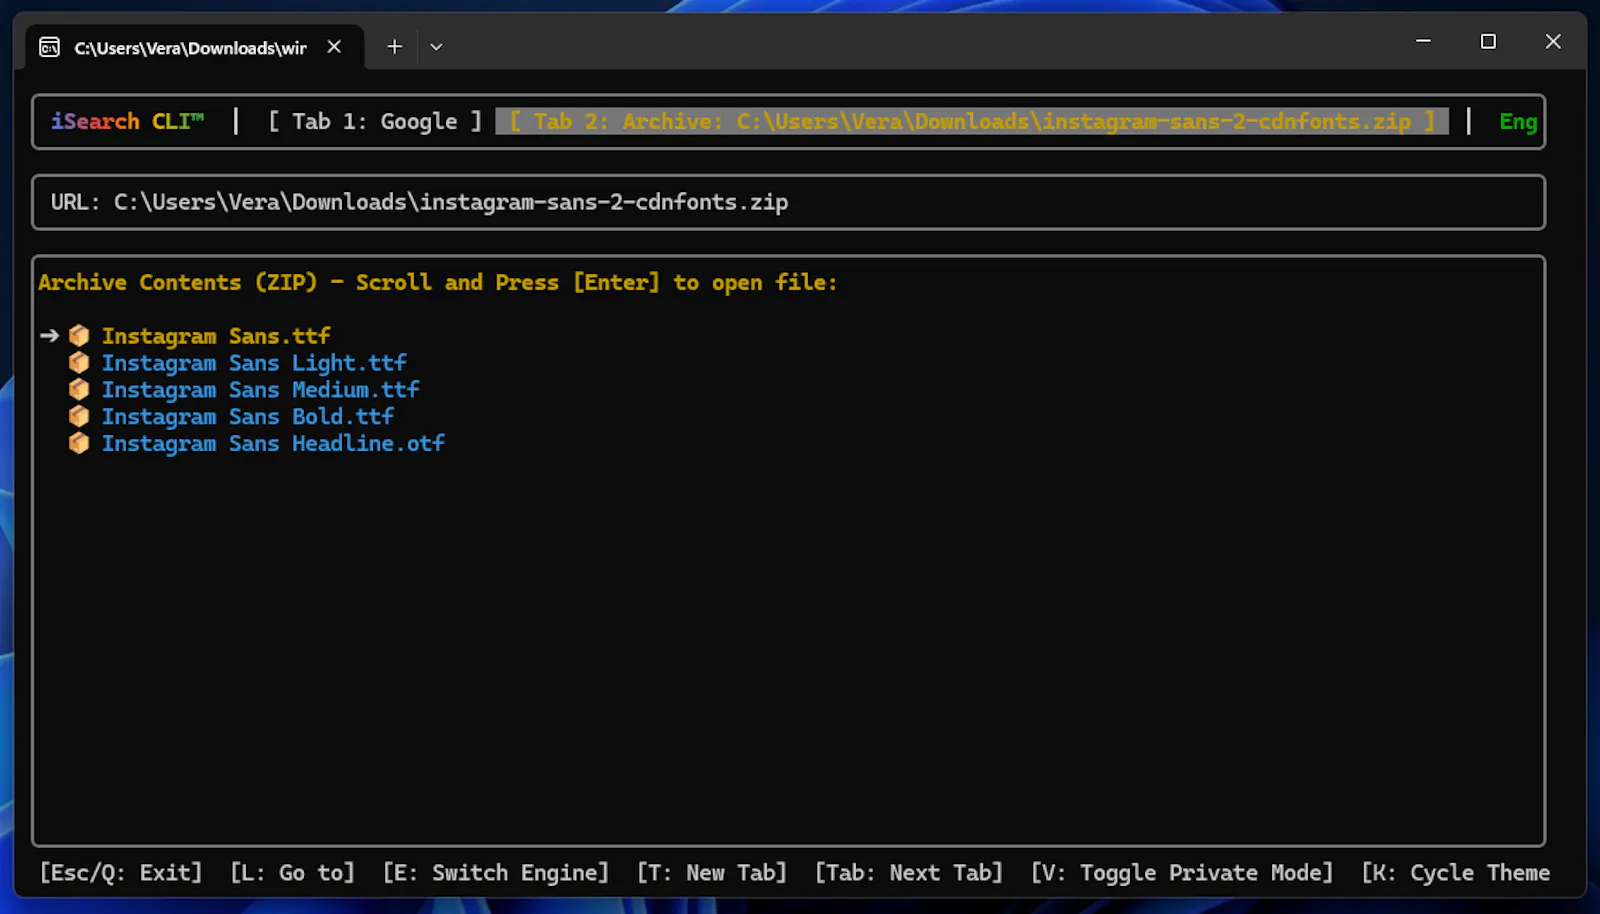This screenshot has width=1600, height=914.
Task: Click the arrow cursor beside Instagram Sans.ttf
Action: pyautogui.click(x=49, y=336)
